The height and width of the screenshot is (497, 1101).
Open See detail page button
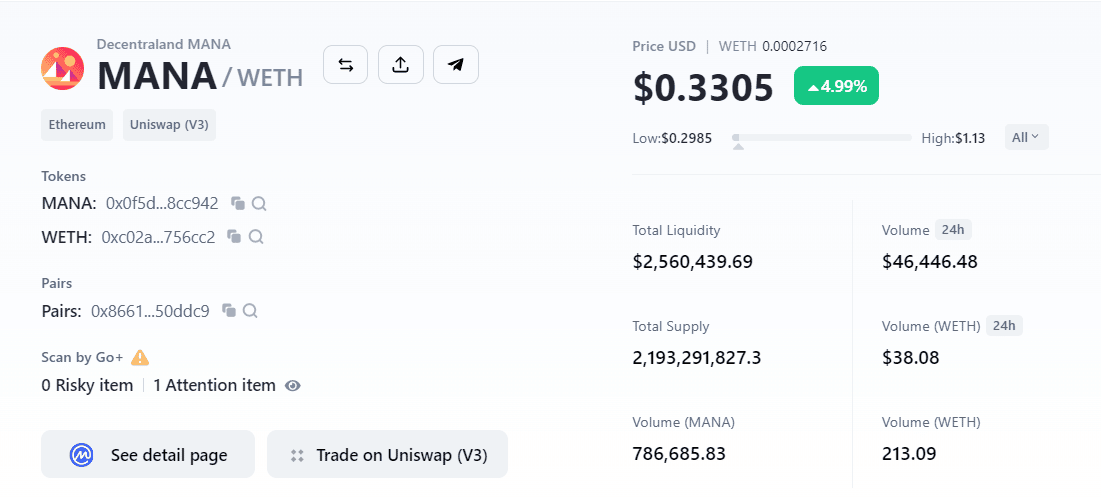click(x=148, y=455)
